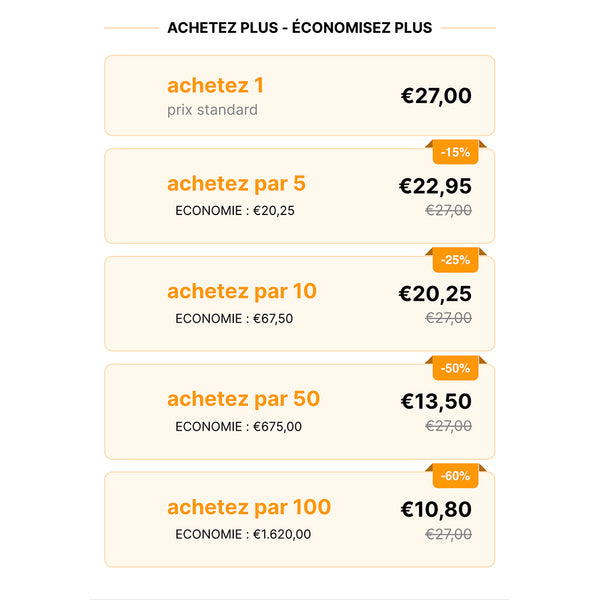Click the -25% discount badge

point(455,260)
